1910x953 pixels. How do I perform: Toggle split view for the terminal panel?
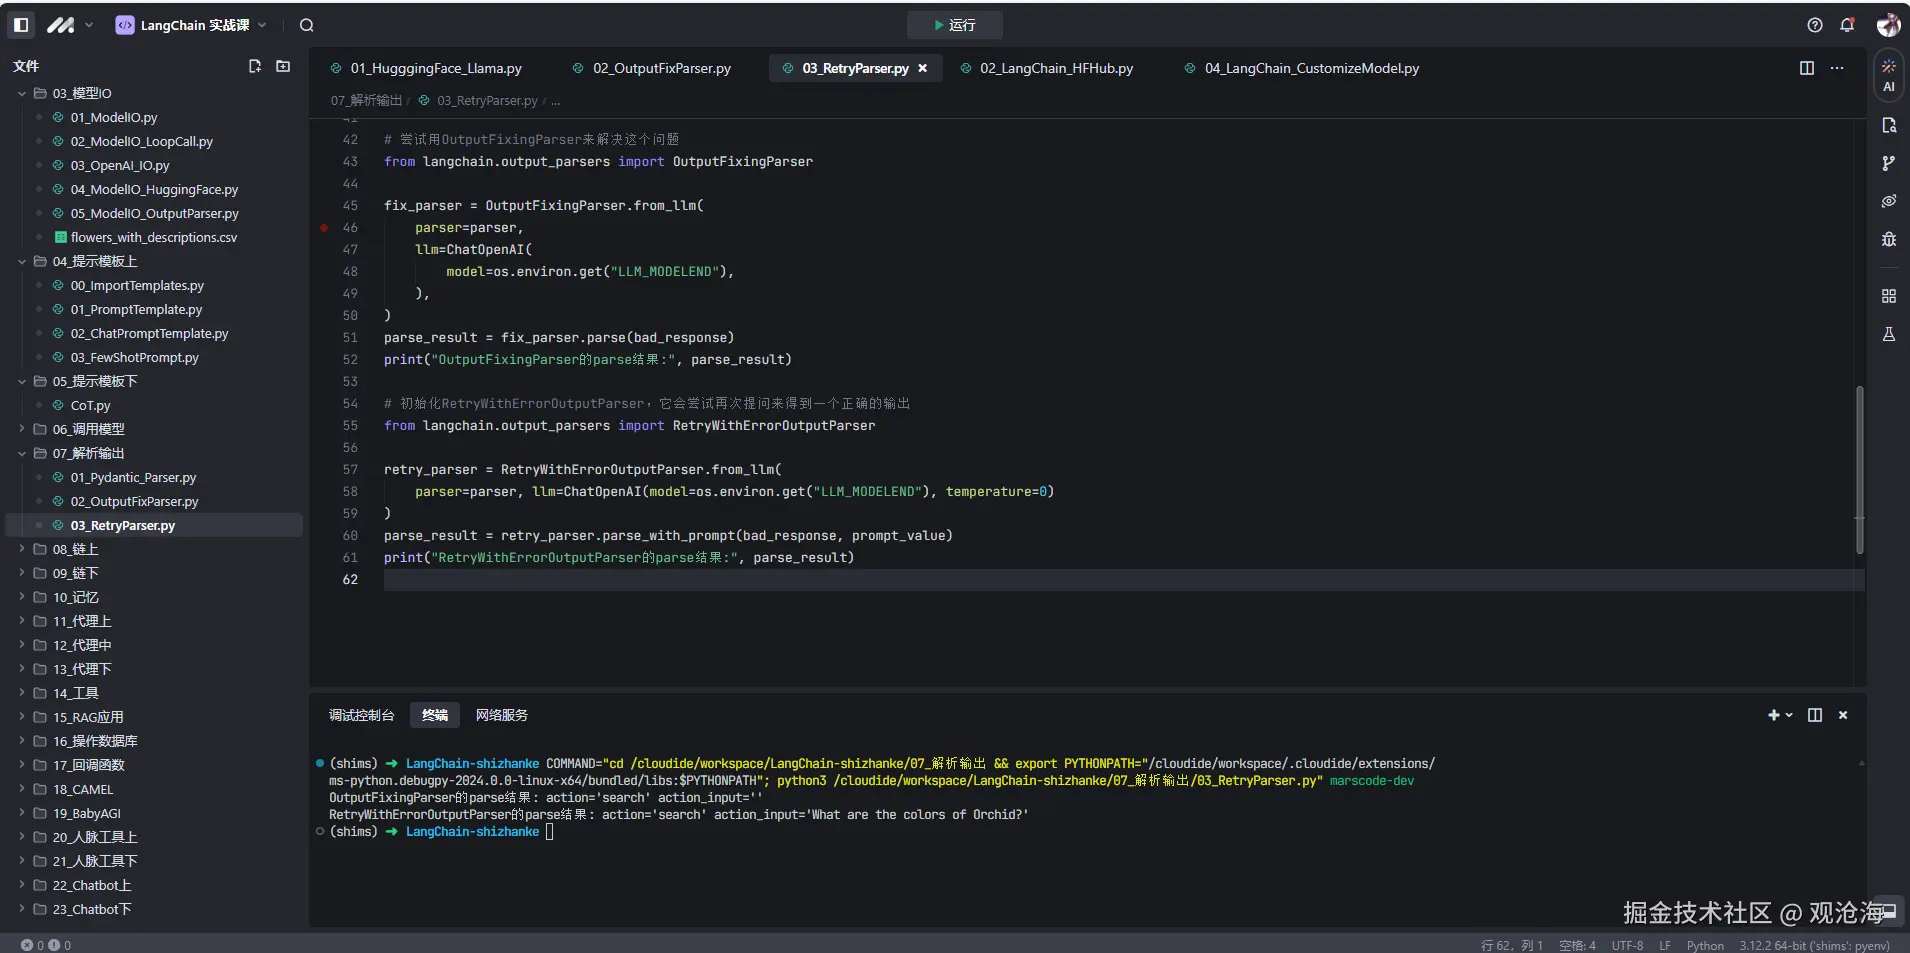click(x=1814, y=715)
